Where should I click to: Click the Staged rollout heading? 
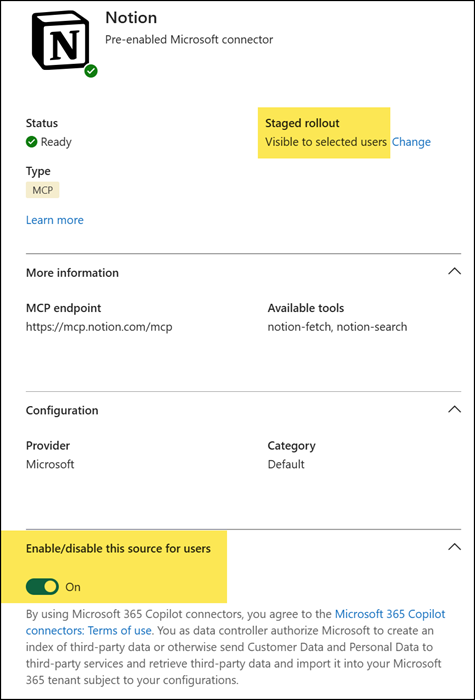[302, 123]
